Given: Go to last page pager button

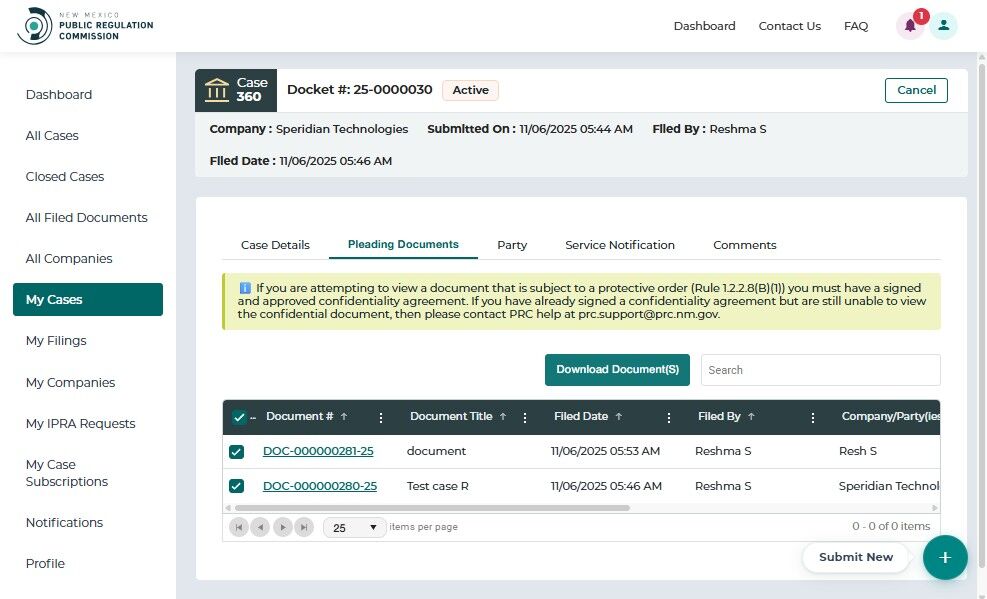Looking at the screenshot, I should coord(304,527).
